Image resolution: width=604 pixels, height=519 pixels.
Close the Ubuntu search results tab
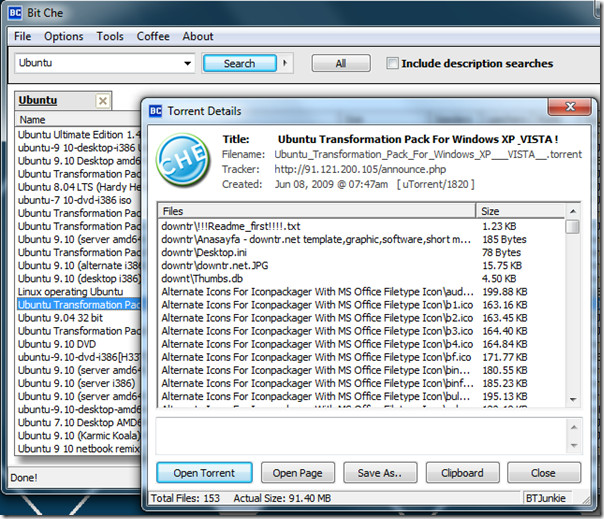click(103, 101)
